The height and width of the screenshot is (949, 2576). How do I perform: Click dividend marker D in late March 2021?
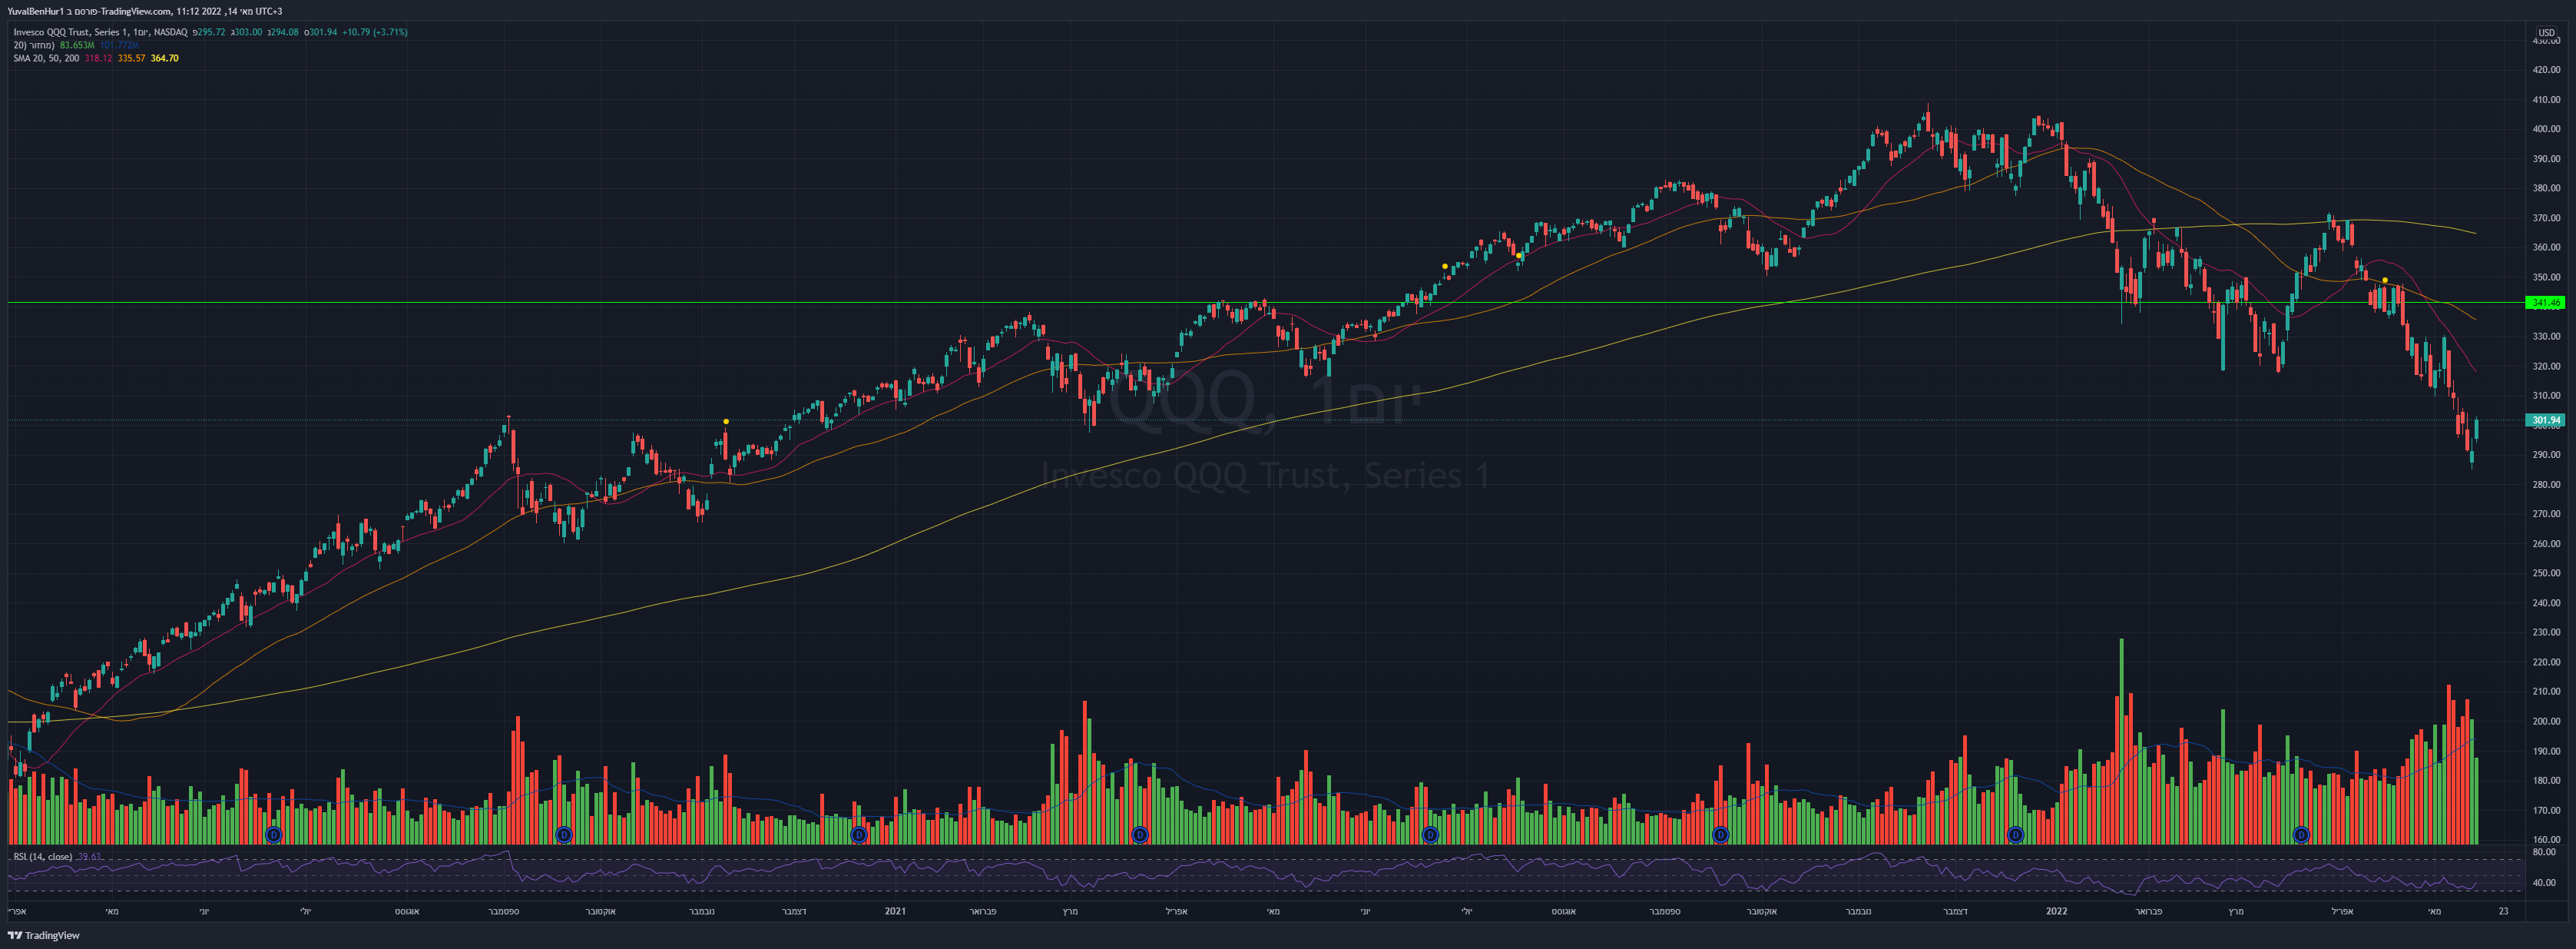[1139, 835]
